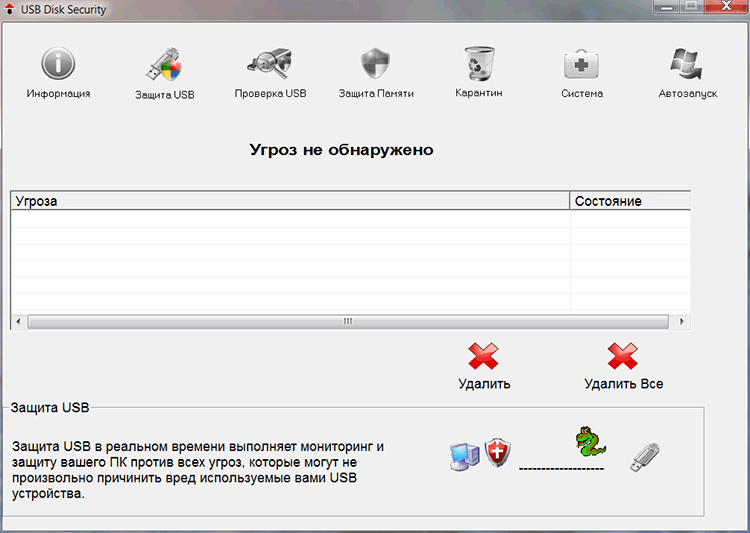The image size is (750, 533).
Task: Click the Информация label
Action: pos(58,93)
